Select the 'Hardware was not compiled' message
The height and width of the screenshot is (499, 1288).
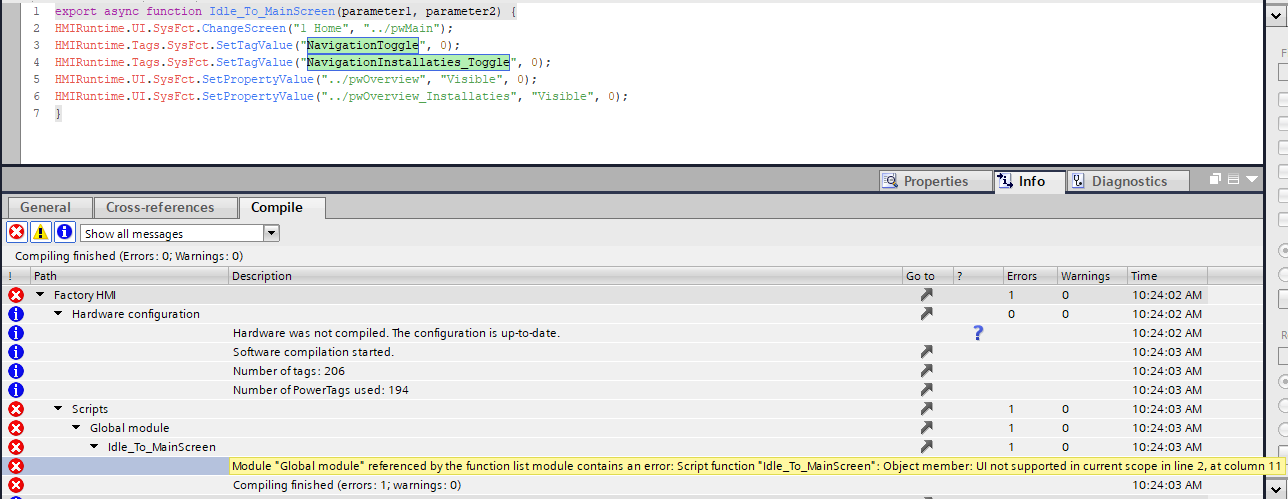click(x=396, y=333)
